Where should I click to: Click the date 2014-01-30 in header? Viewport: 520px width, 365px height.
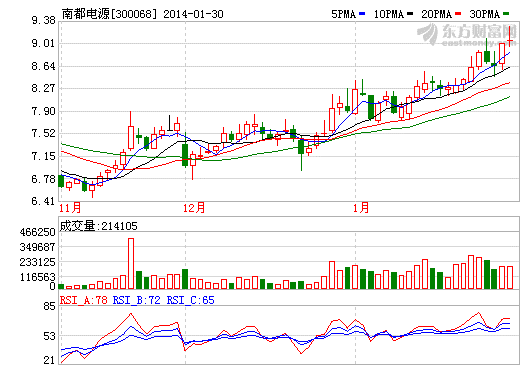click(193, 14)
